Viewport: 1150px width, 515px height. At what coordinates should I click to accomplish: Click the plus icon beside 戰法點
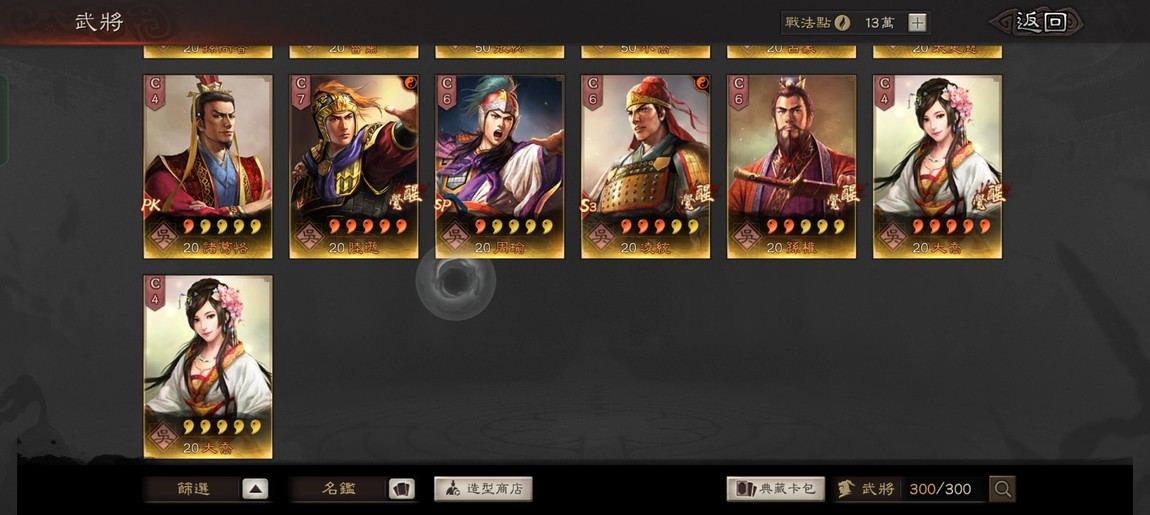click(x=917, y=23)
